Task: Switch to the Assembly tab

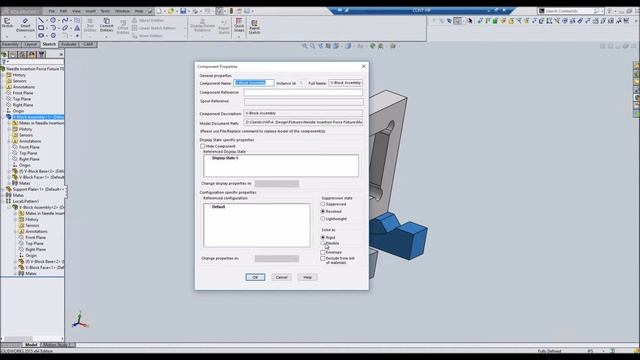Action: coord(10,44)
